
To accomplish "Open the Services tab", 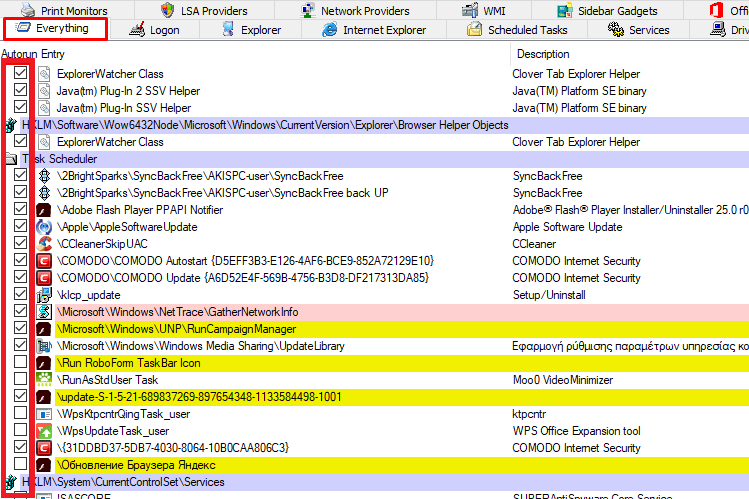I will 639,30.
